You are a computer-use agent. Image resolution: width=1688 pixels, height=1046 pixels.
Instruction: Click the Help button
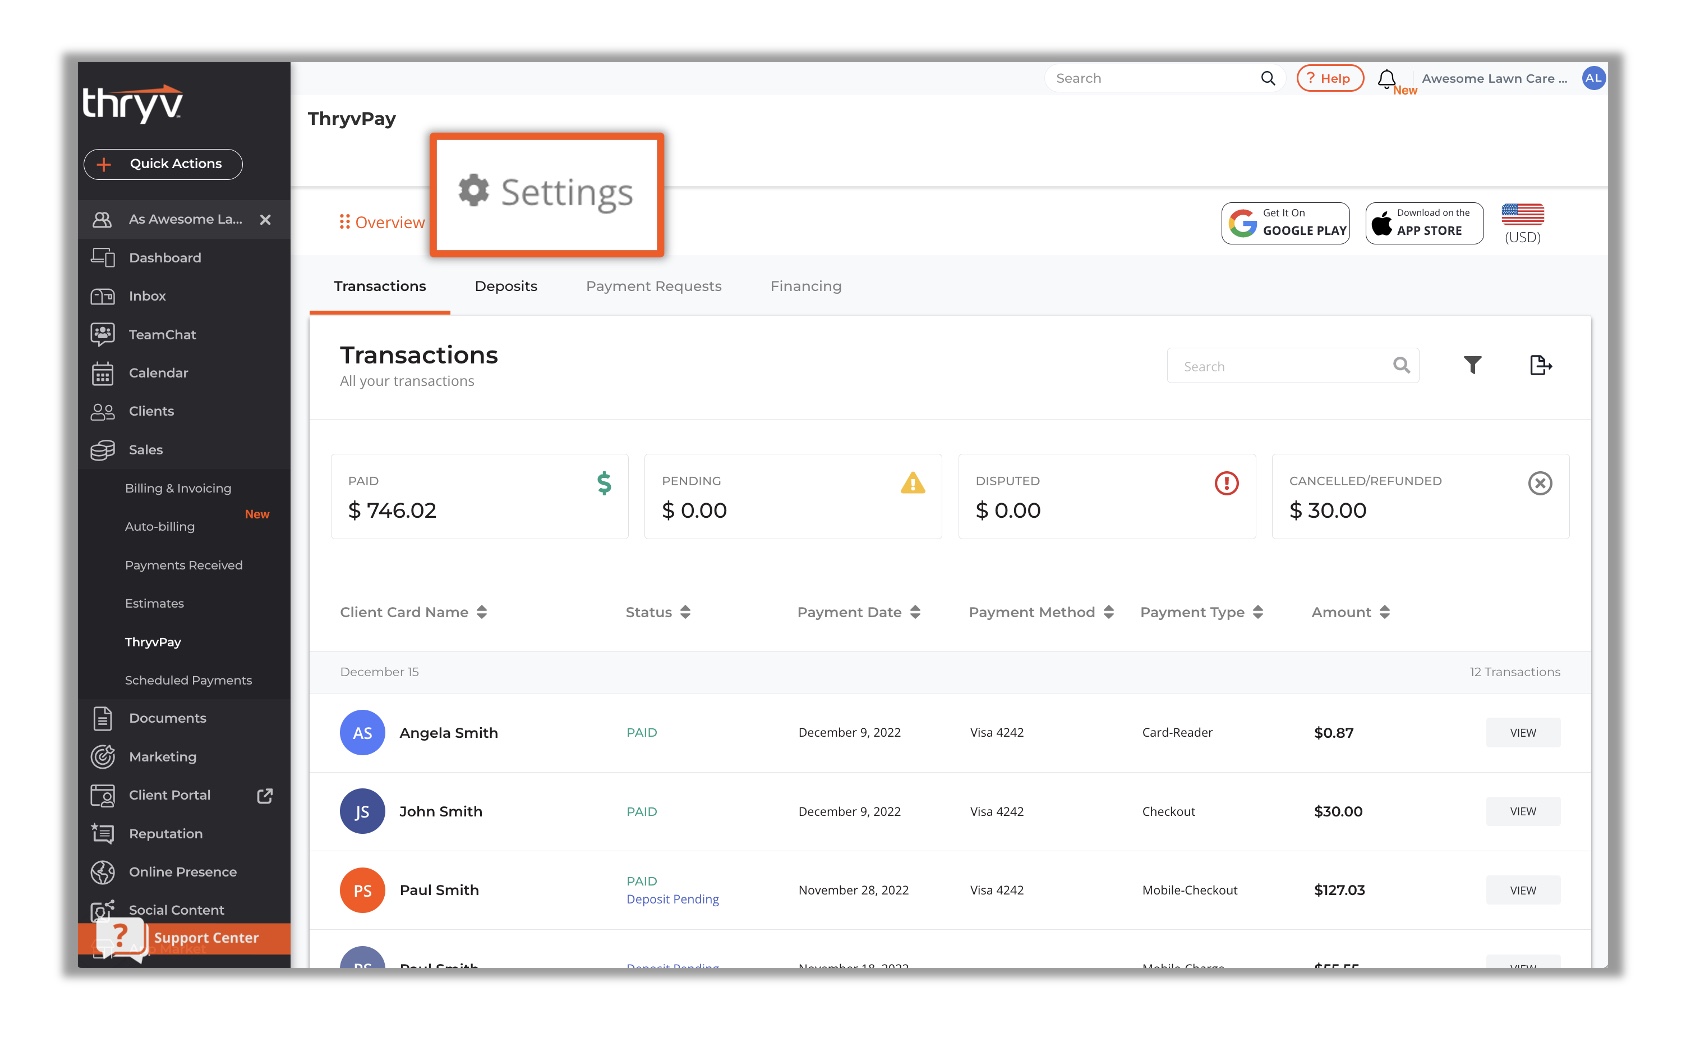click(x=1330, y=78)
